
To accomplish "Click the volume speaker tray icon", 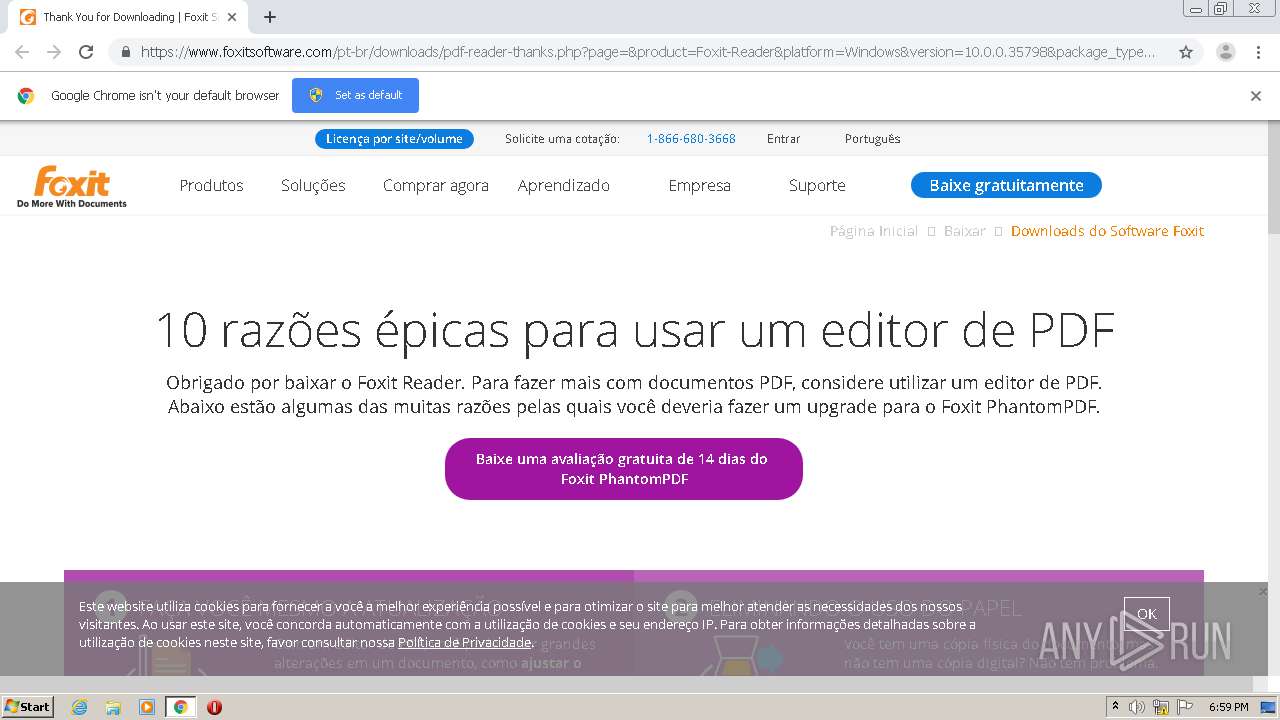I will tap(1137, 707).
